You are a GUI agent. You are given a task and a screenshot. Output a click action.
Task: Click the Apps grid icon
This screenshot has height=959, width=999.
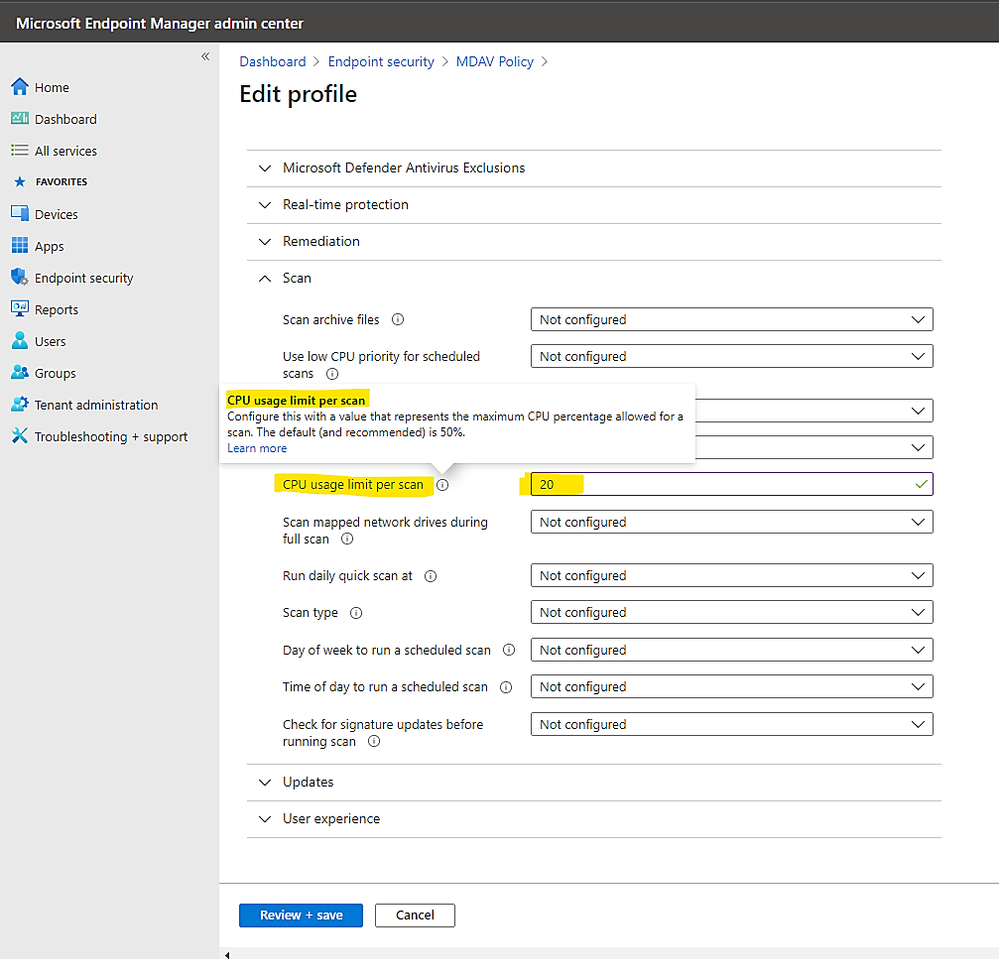(x=20, y=246)
